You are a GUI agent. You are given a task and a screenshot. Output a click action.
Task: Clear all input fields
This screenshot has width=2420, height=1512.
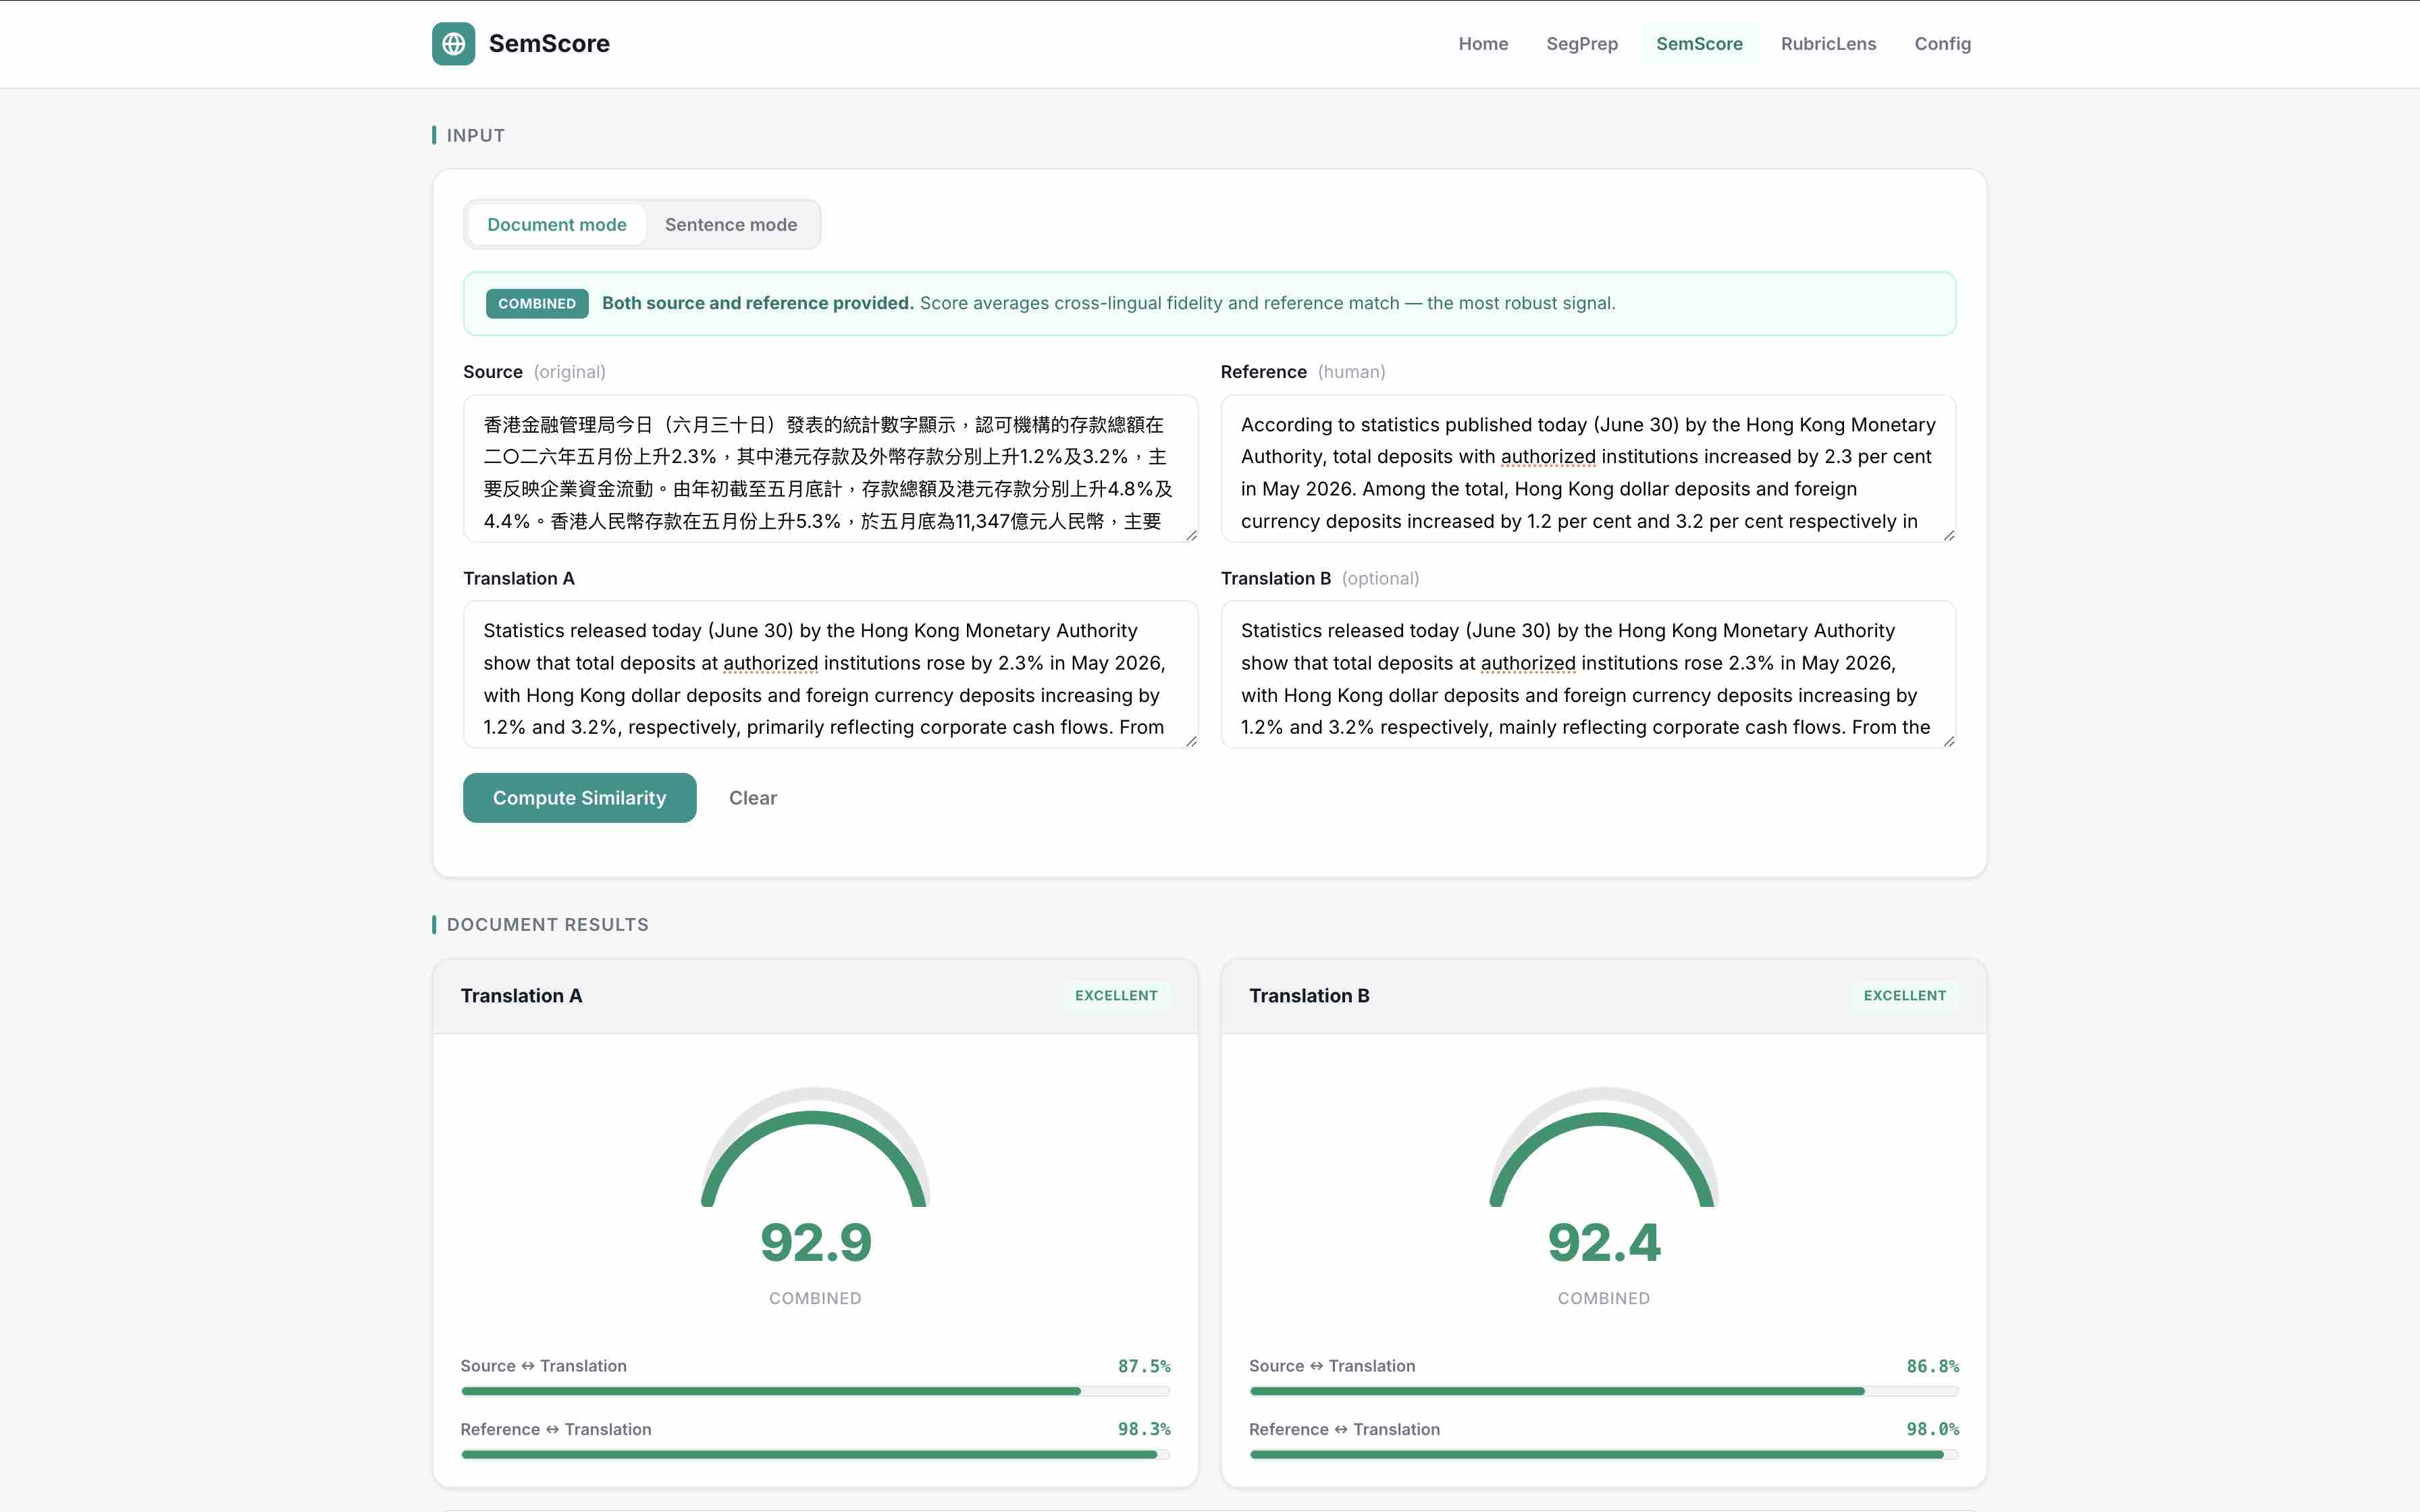[753, 798]
